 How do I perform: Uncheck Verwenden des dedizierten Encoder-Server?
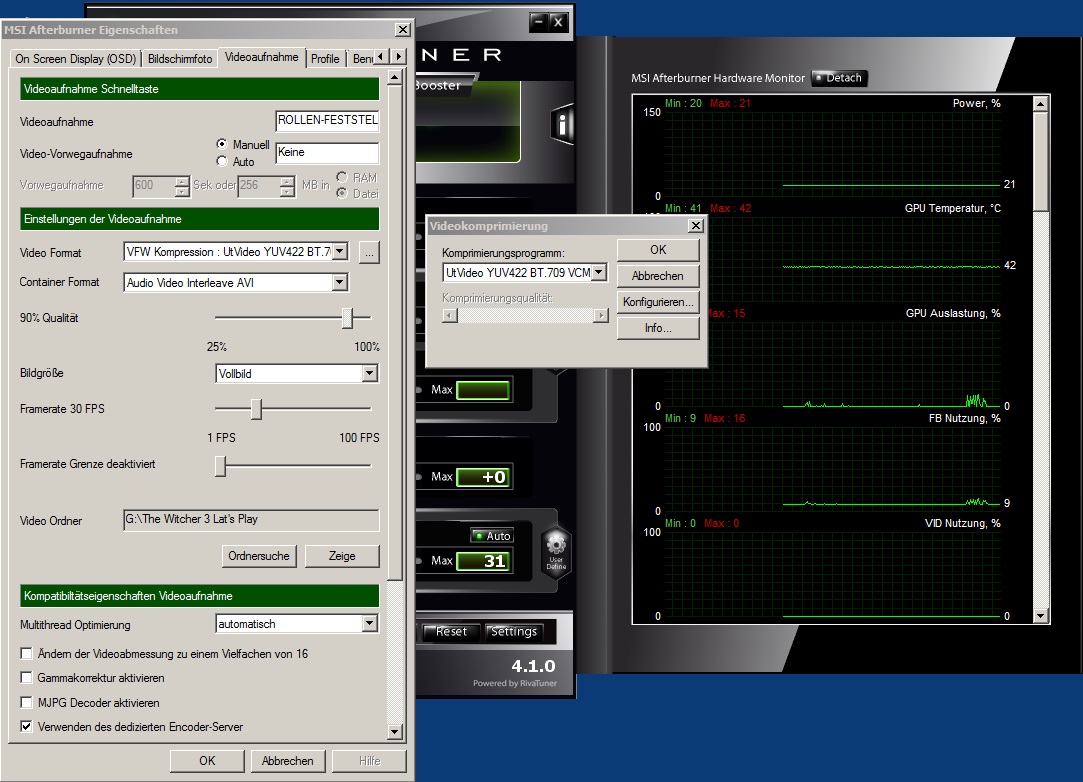(x=26, y=727)
